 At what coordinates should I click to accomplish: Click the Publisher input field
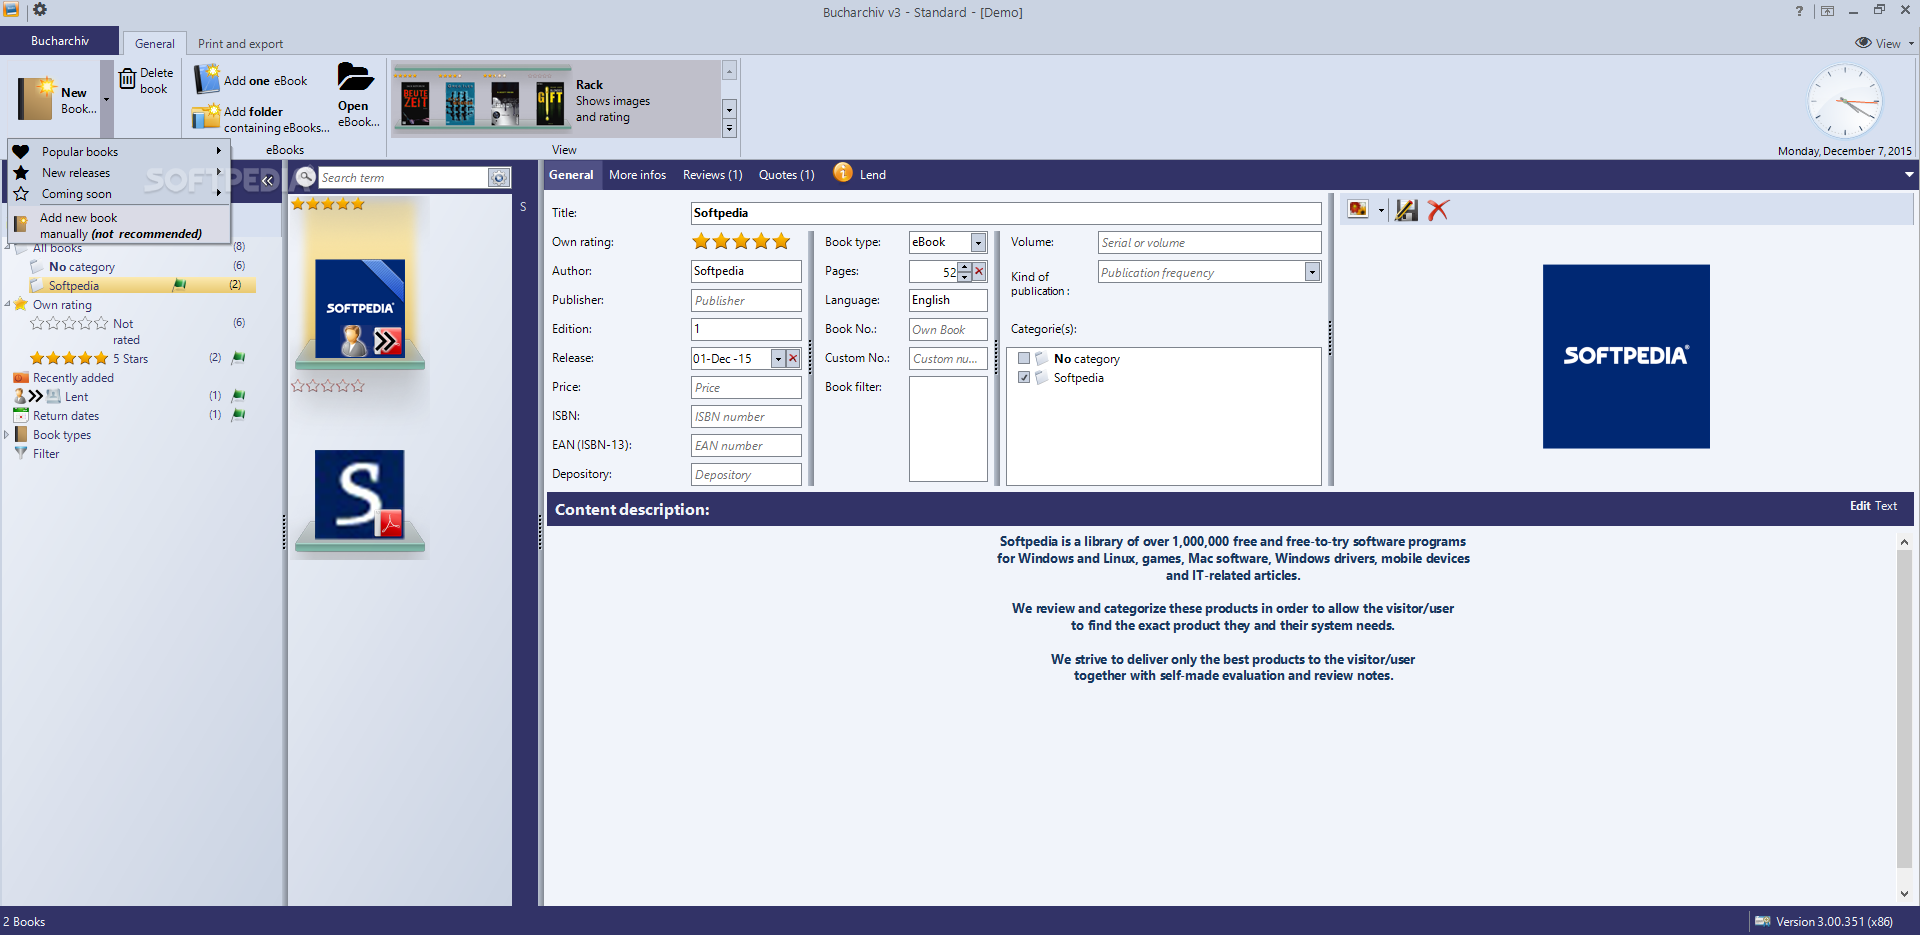(746, 300)
